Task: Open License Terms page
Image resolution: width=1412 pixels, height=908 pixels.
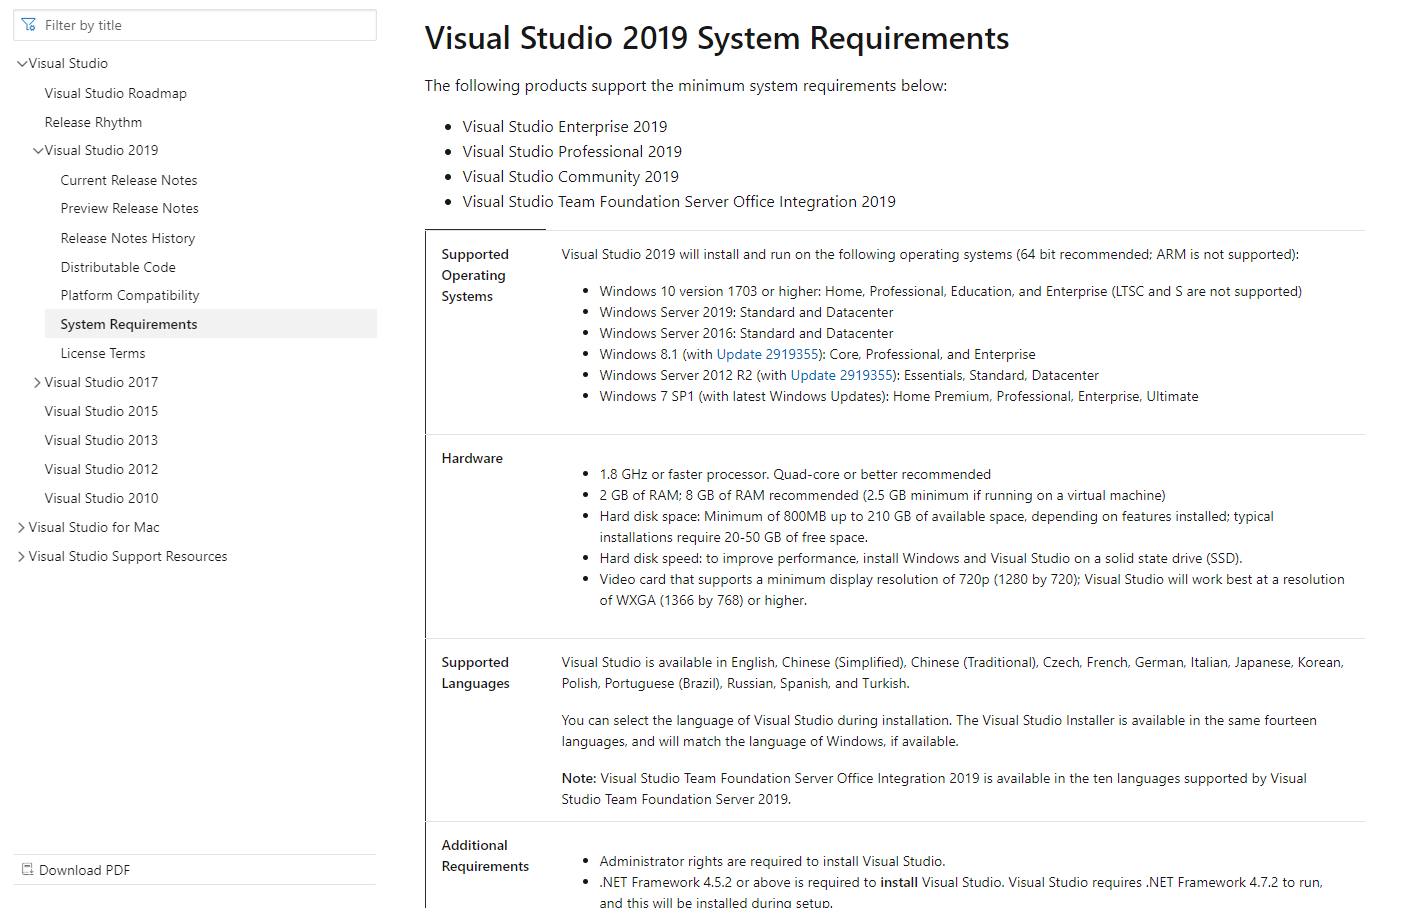Action: tap(103, 353)
